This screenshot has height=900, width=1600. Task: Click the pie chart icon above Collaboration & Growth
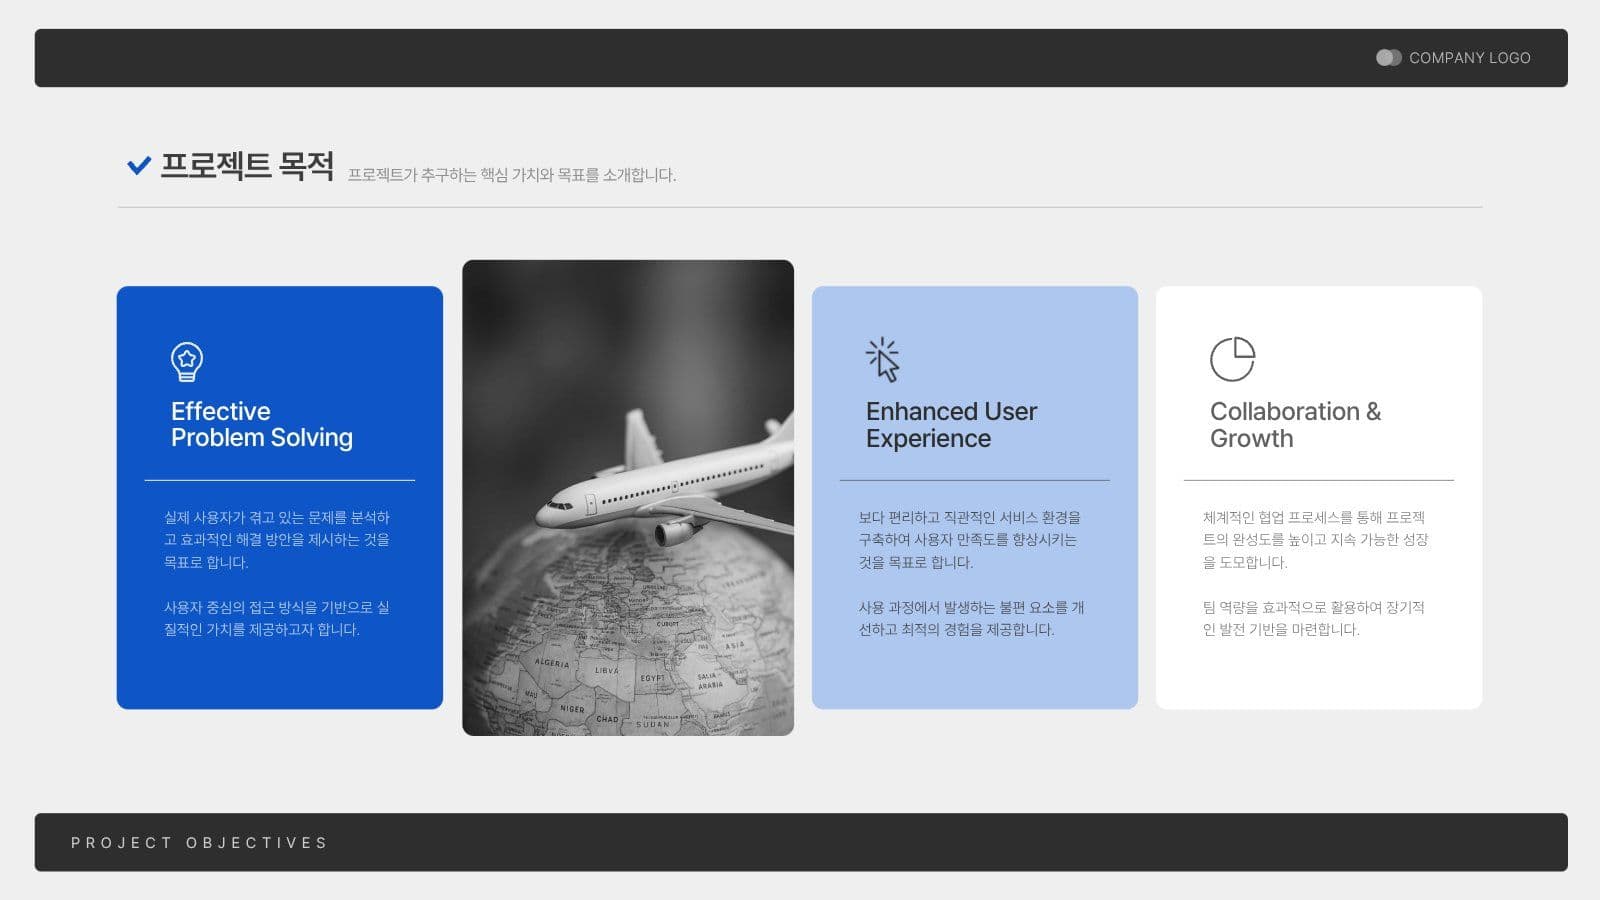click(x=1232, y=359)
